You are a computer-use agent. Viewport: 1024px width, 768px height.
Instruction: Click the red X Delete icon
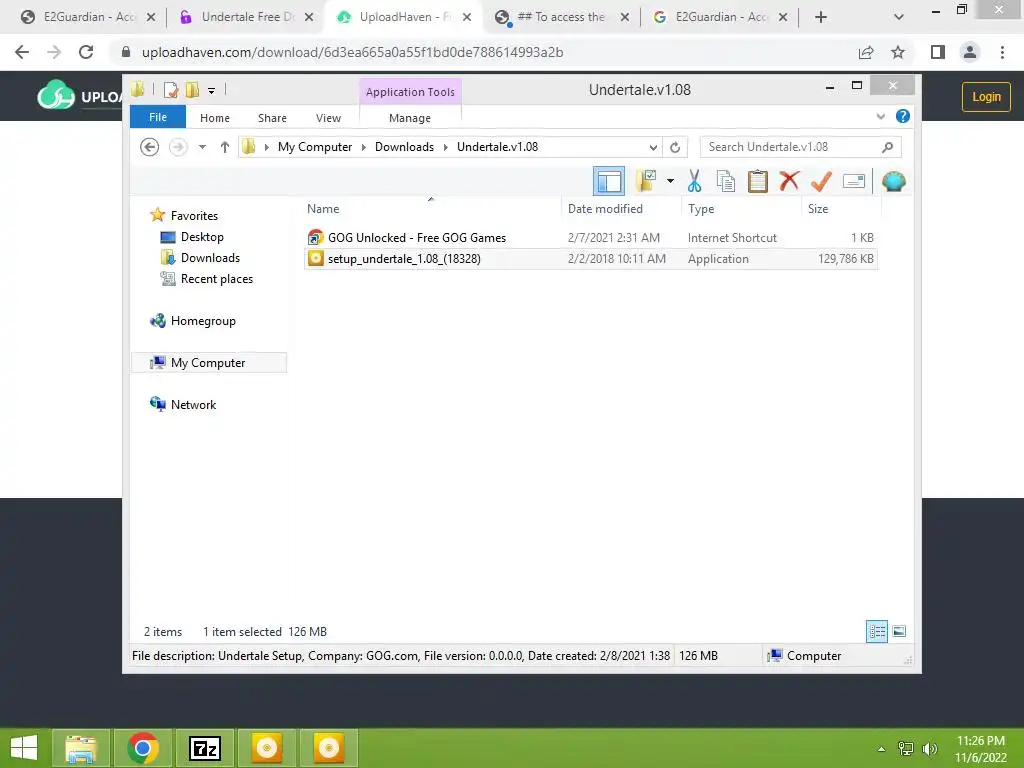789,180
